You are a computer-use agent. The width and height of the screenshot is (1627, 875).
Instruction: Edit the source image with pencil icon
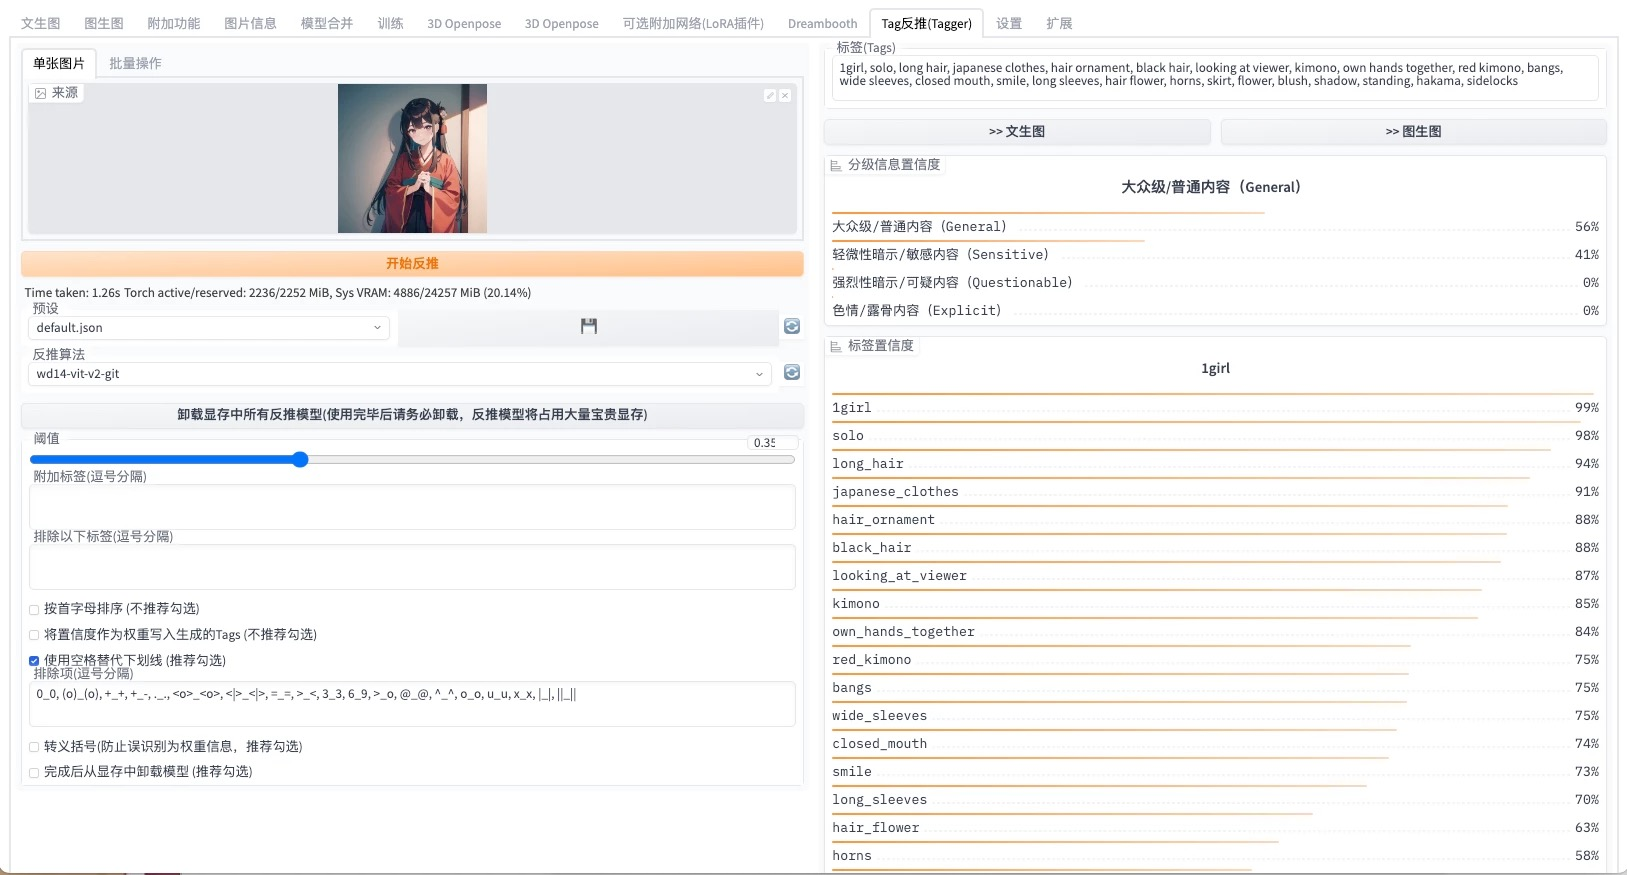click(770, 95)
